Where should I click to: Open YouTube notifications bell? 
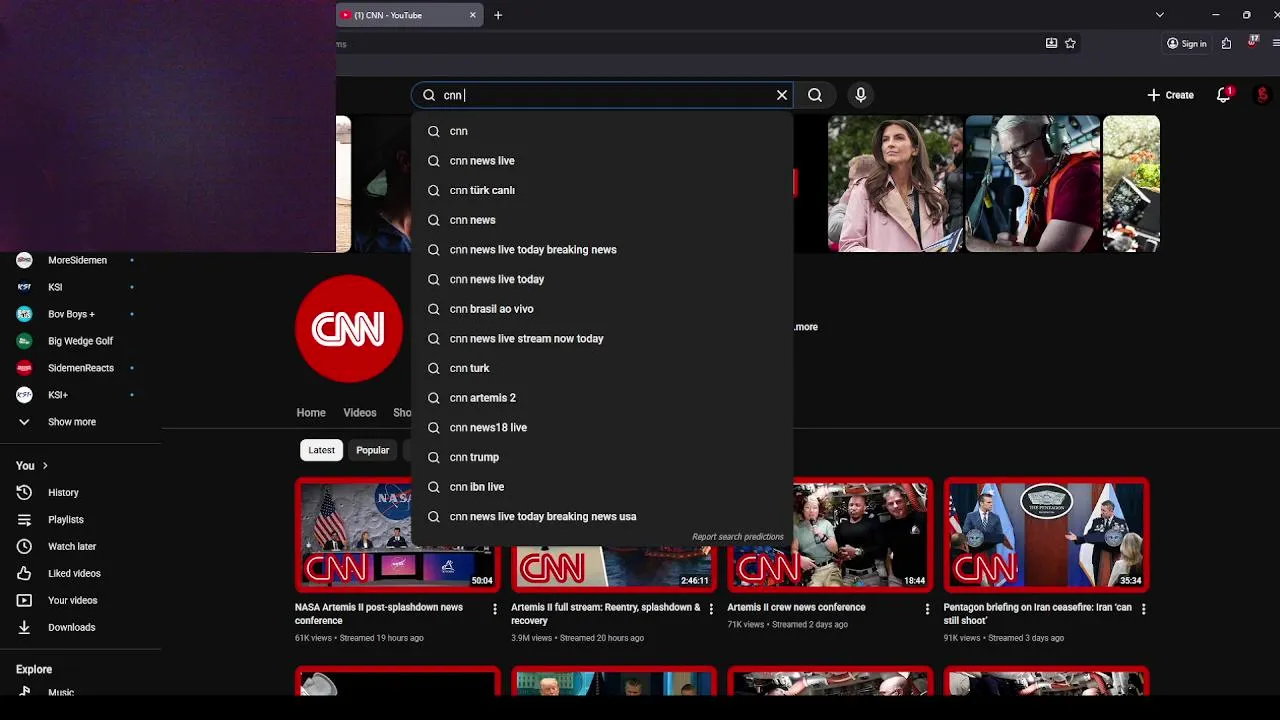1223,95
